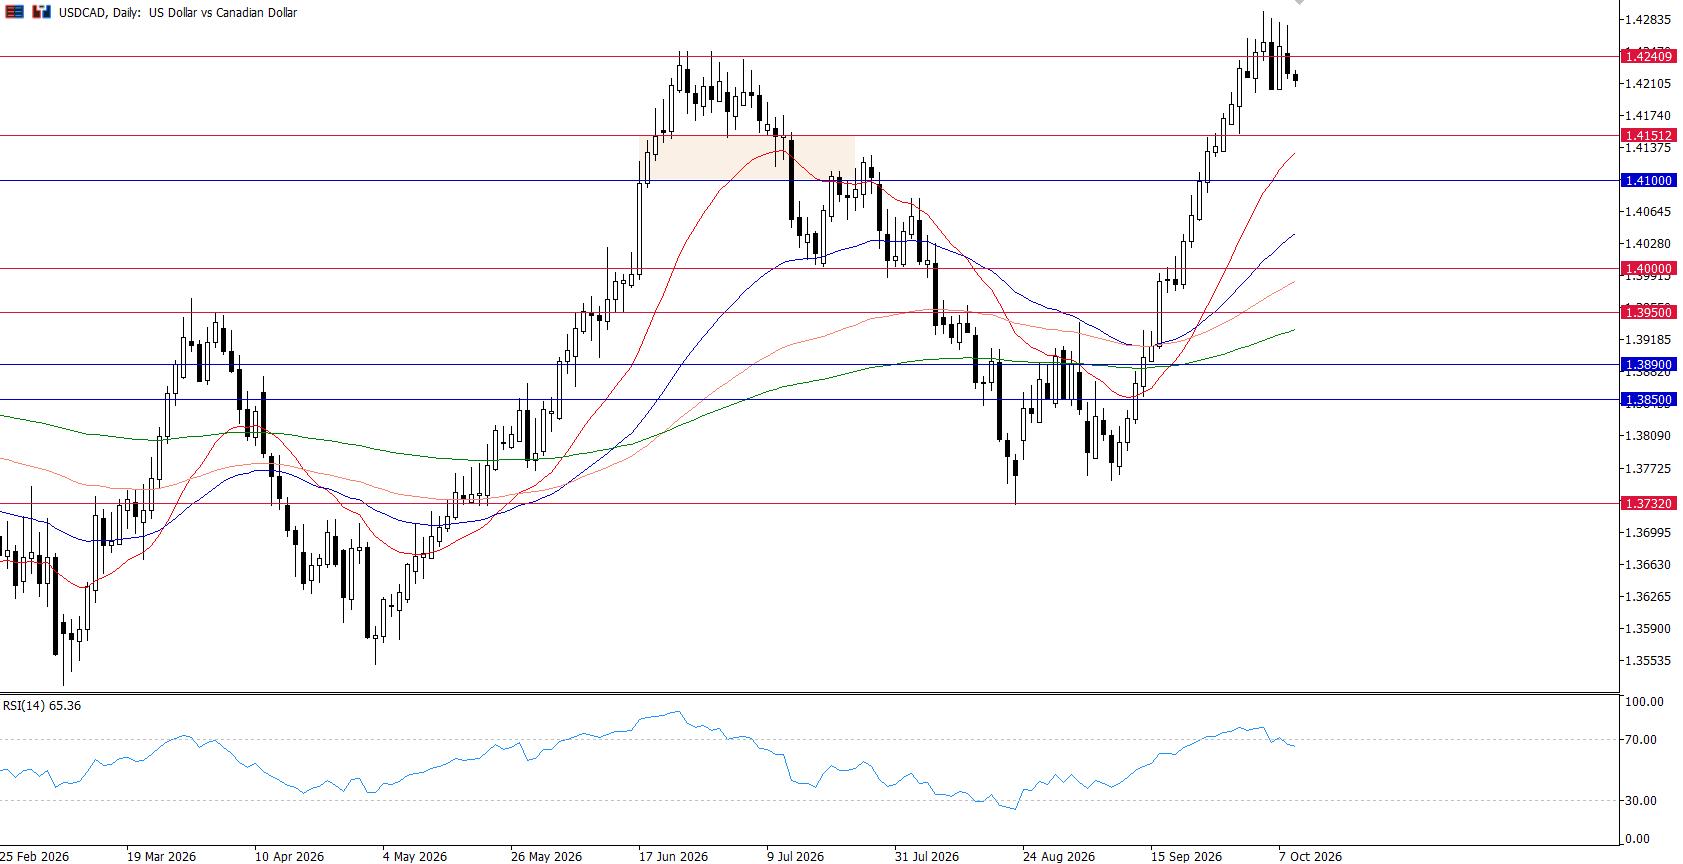Click the 25 Feb 2026 date label

(35, 857)
